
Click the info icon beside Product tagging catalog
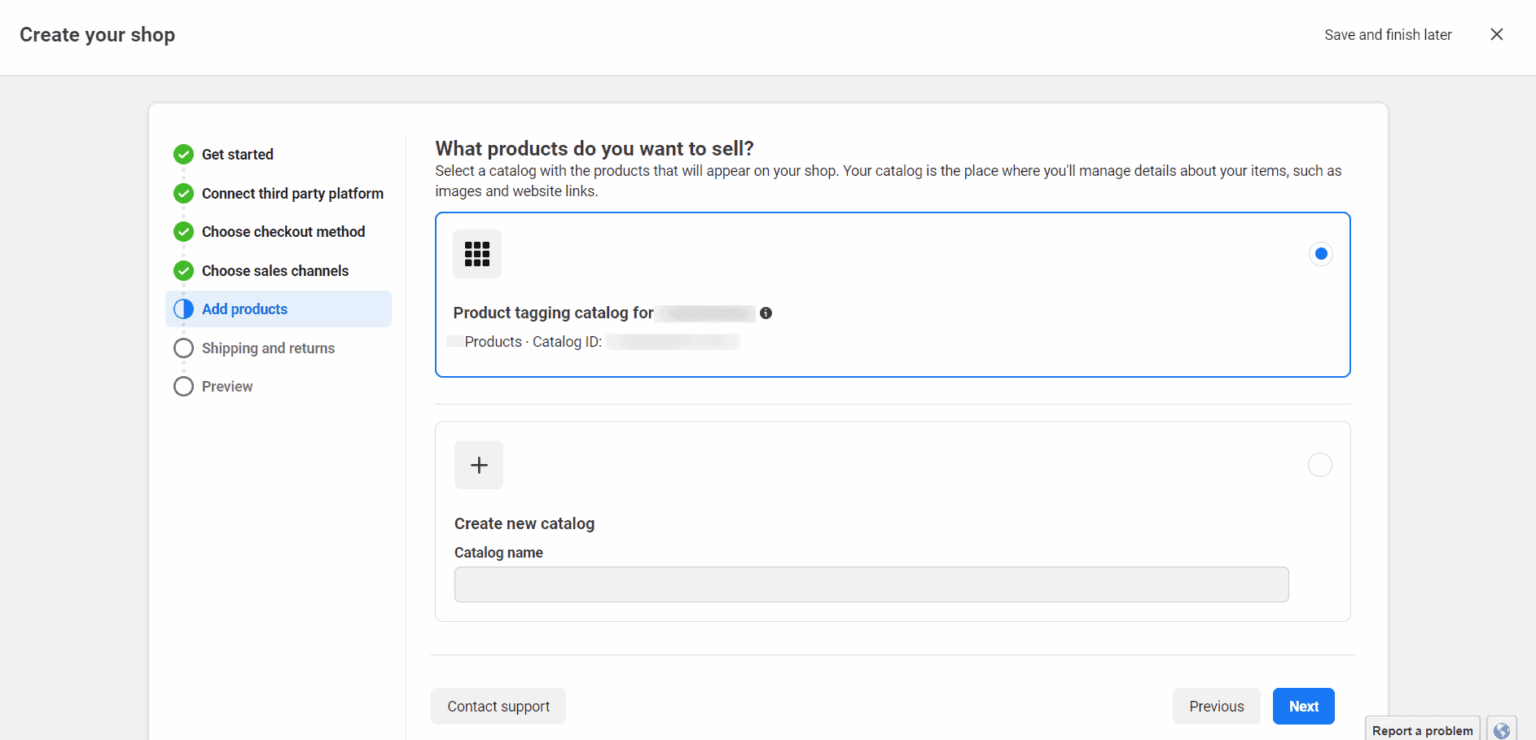click(x=766, y=313)
